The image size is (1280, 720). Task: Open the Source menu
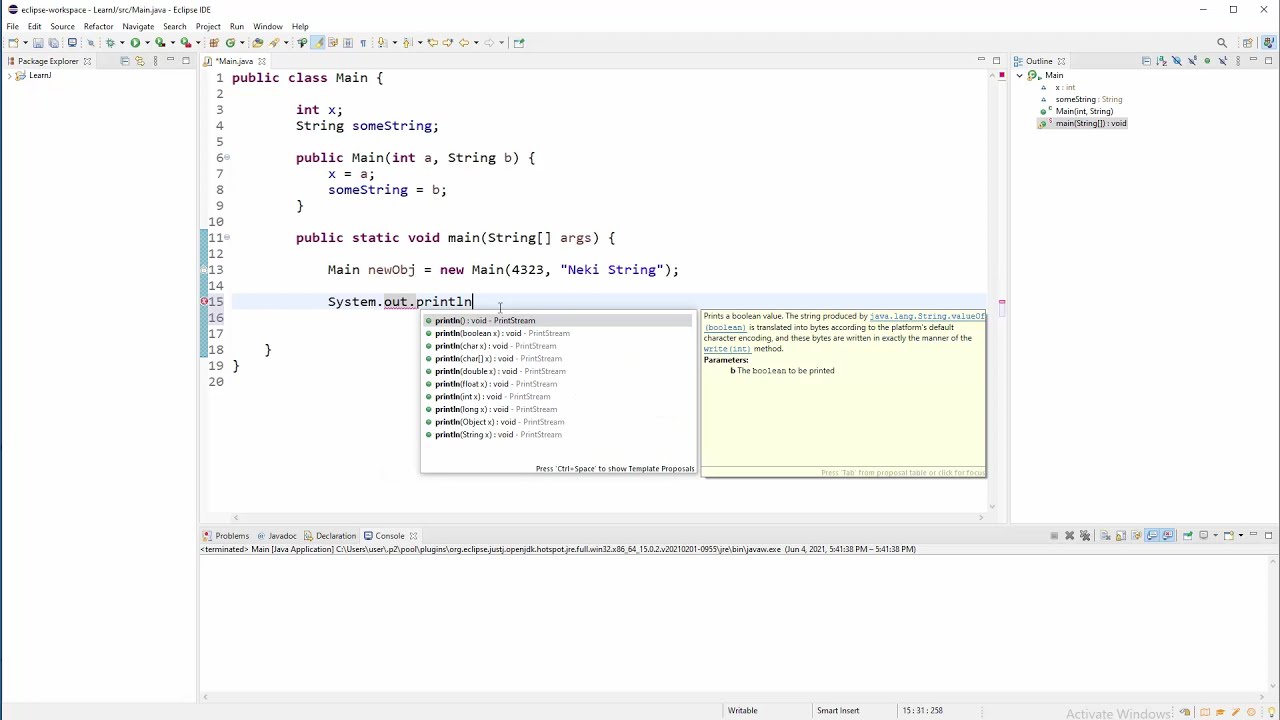(x=62, y=26)
